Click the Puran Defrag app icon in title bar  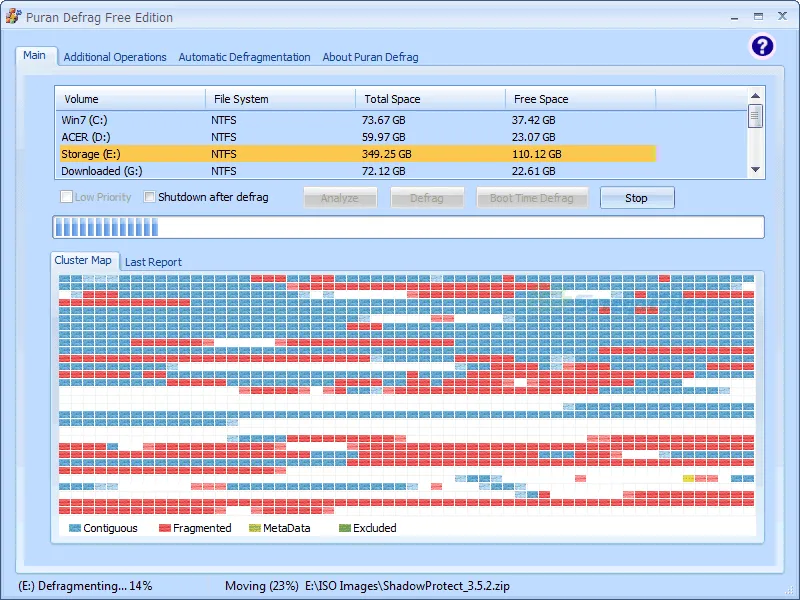[13, 16]
